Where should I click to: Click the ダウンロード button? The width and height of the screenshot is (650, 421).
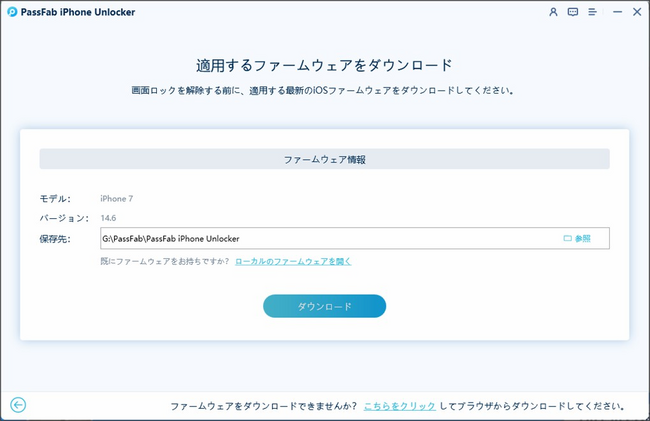pos(324,306)
